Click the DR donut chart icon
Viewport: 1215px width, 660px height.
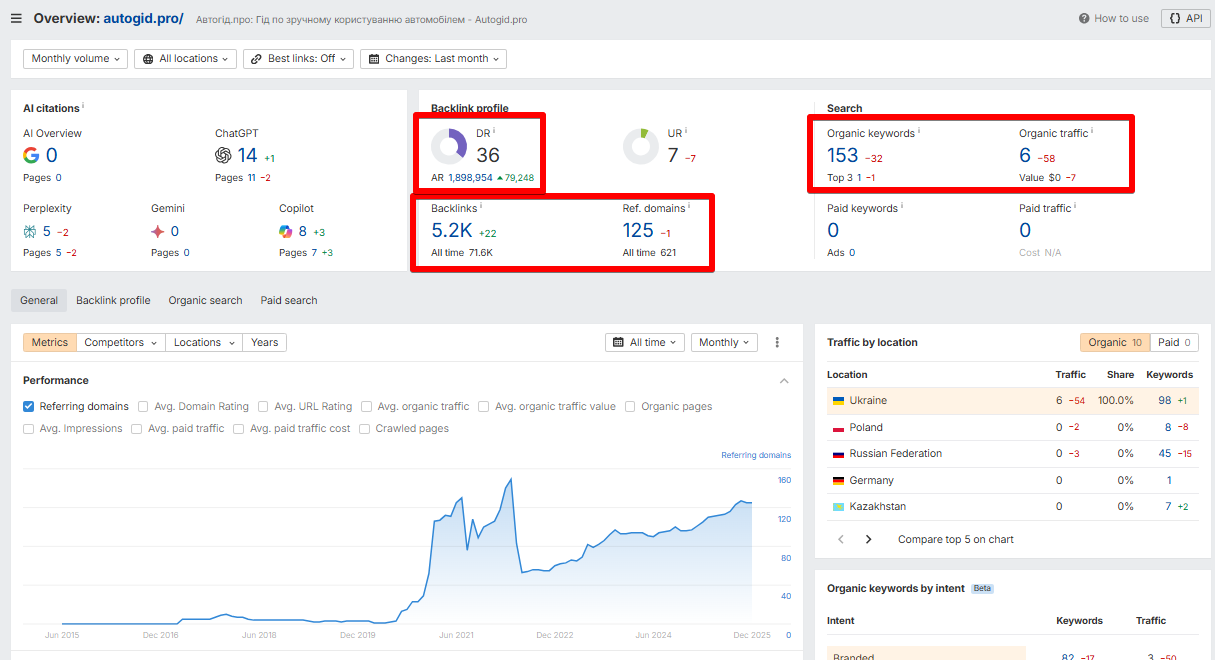(x=448, y=146)
